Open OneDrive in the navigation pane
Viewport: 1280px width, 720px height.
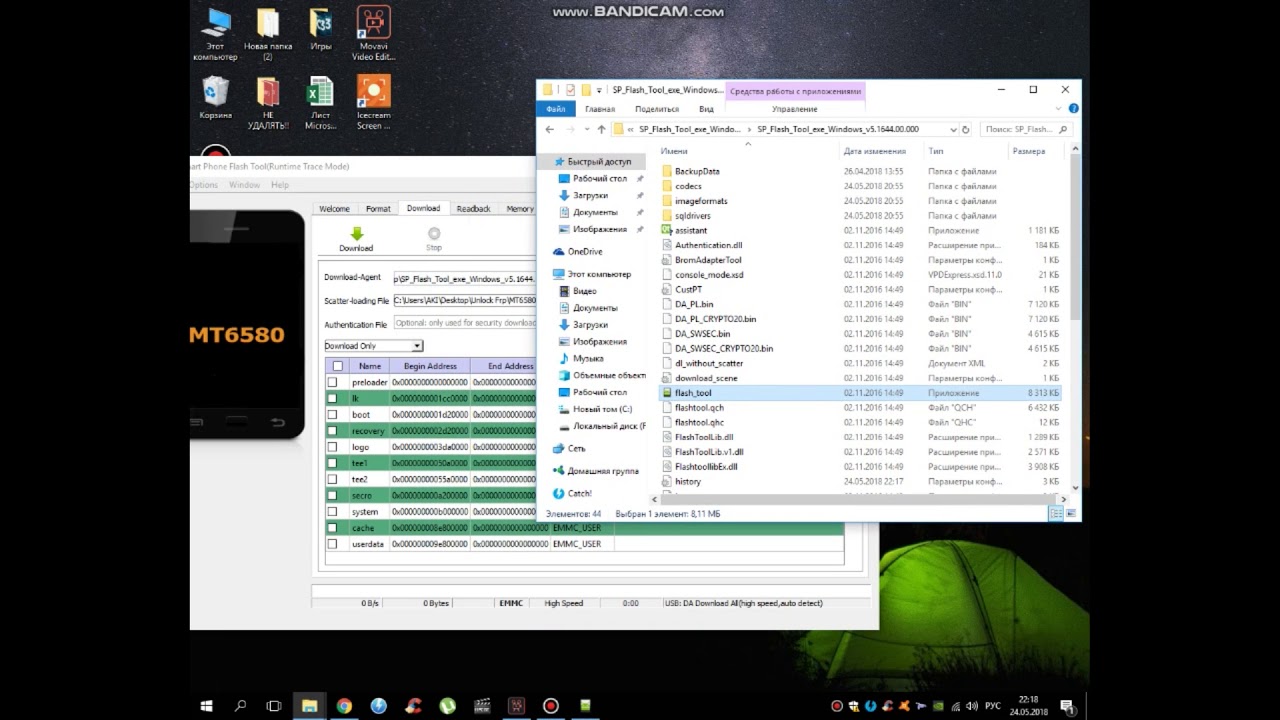tap(585, 252)
